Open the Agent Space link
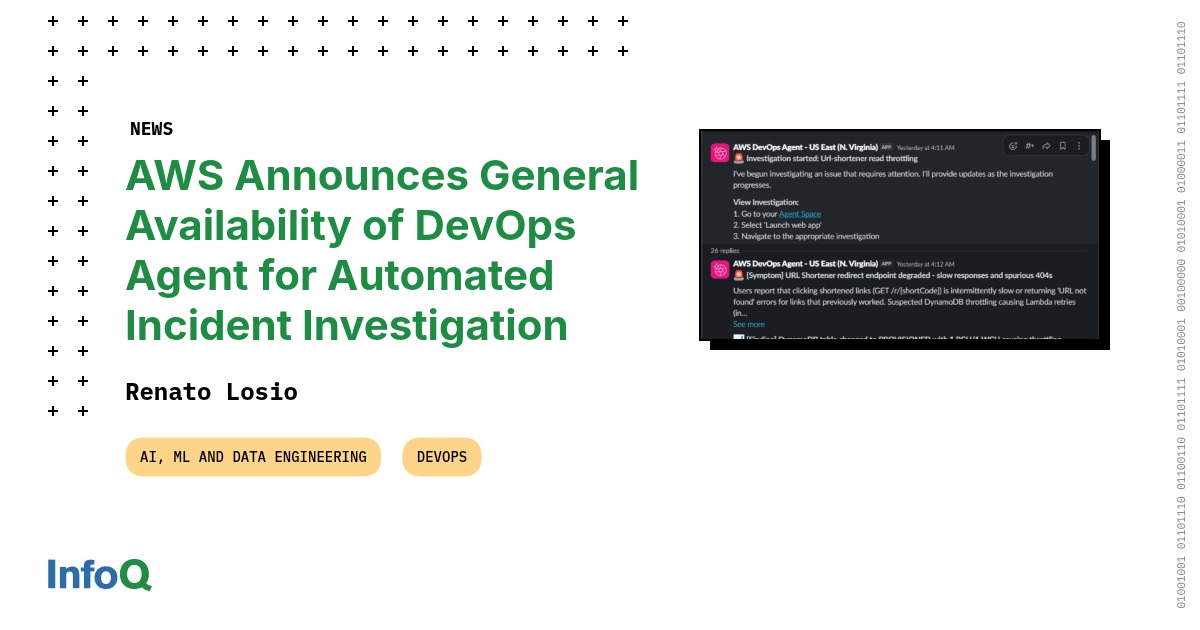The image size is (1200, 630). (x=799, y=214)
